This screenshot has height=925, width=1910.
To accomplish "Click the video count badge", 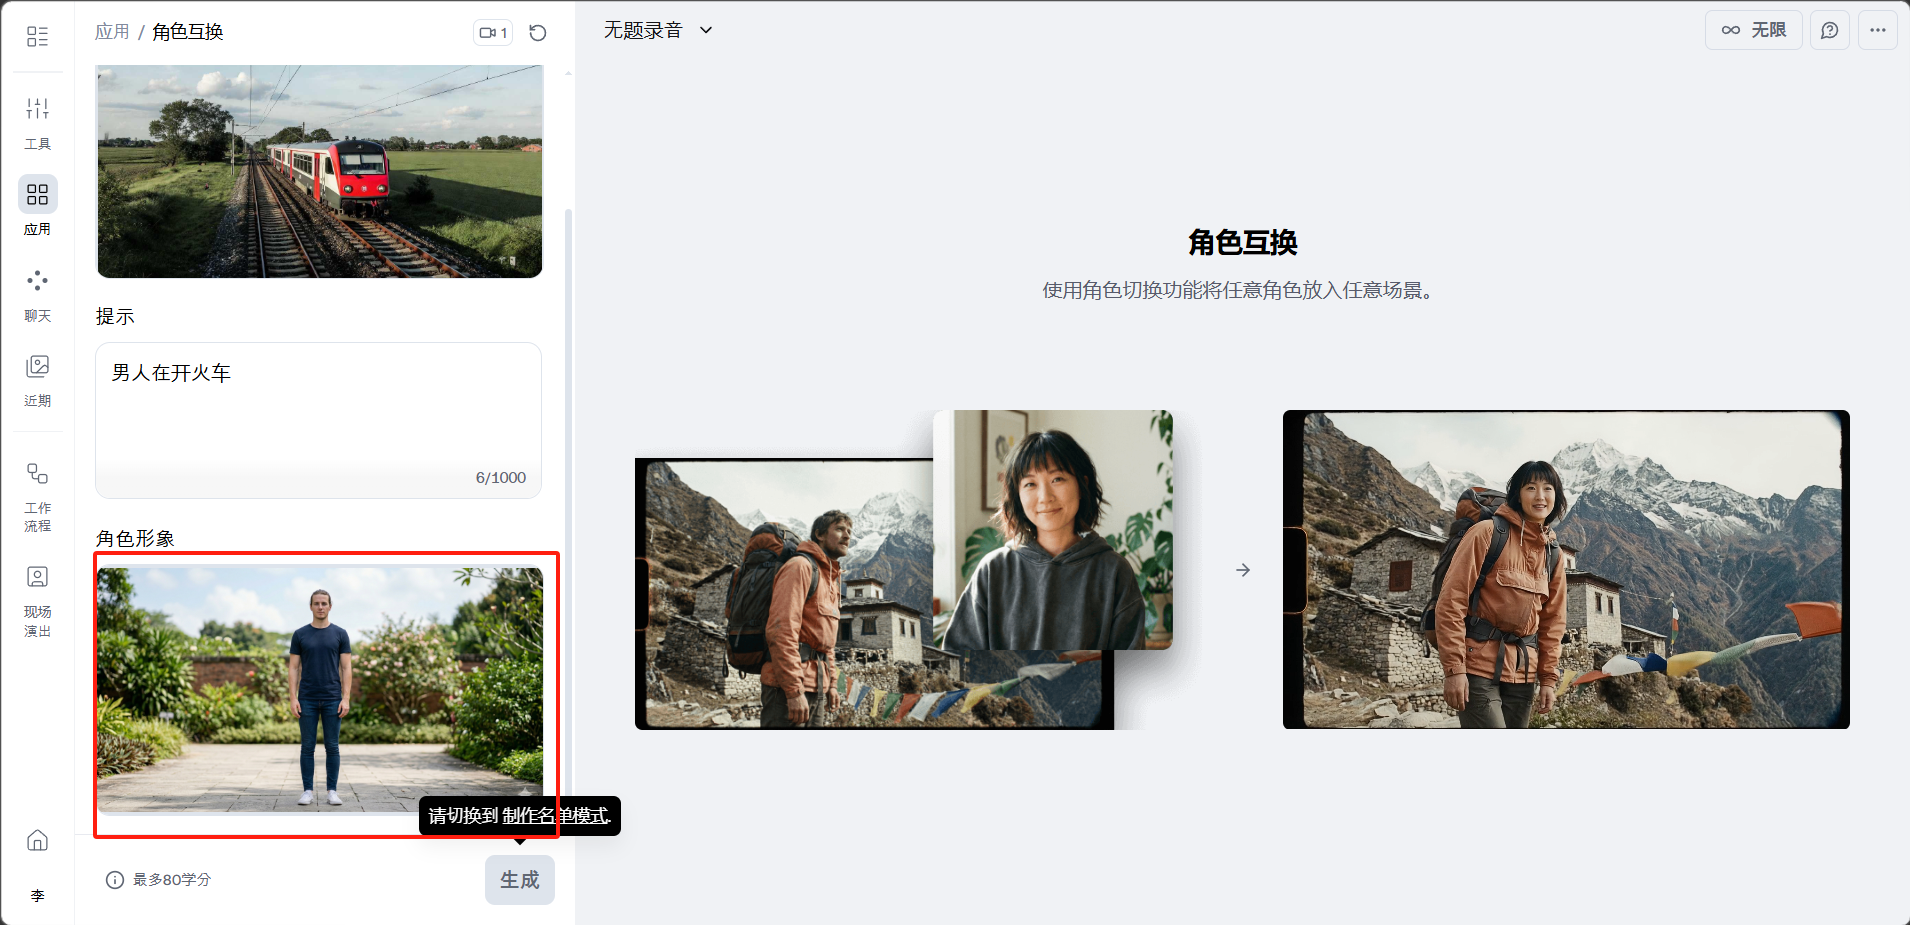I will pyautogui.click(x=493, y=33).
